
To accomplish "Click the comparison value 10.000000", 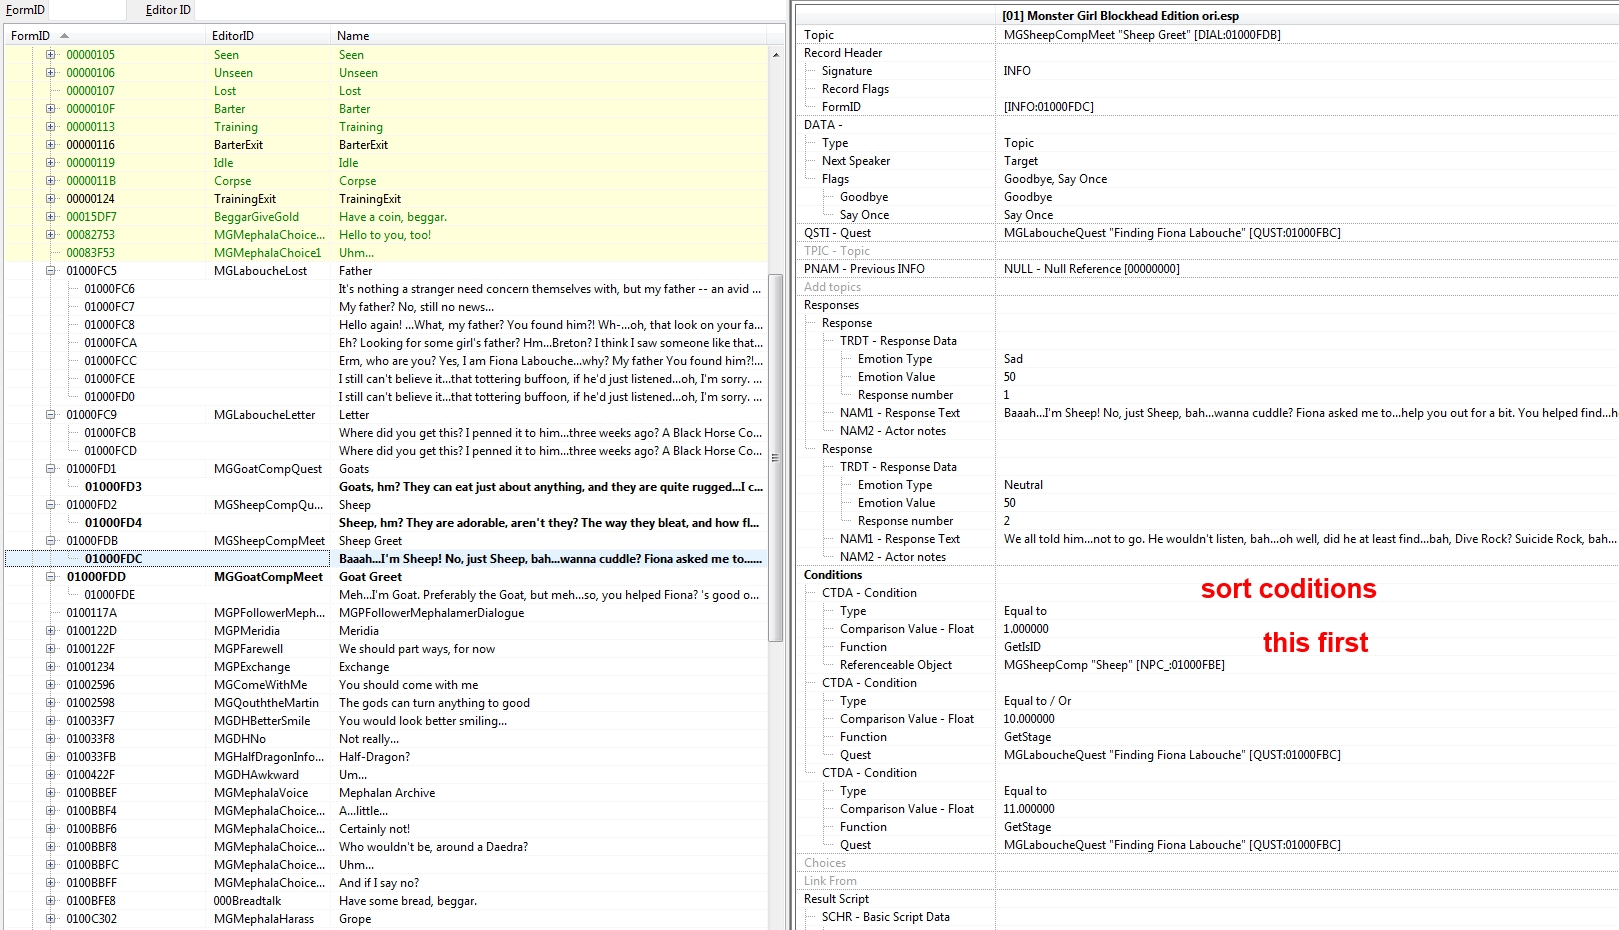I will pyautogui.click(x=1029, y=719).
